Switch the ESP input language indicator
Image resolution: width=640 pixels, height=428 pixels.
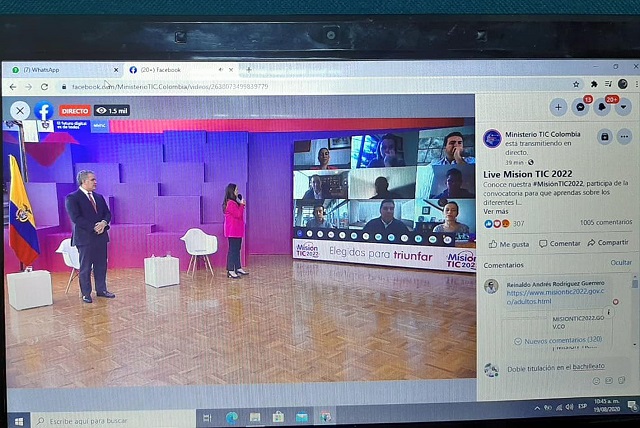[582, 406]
